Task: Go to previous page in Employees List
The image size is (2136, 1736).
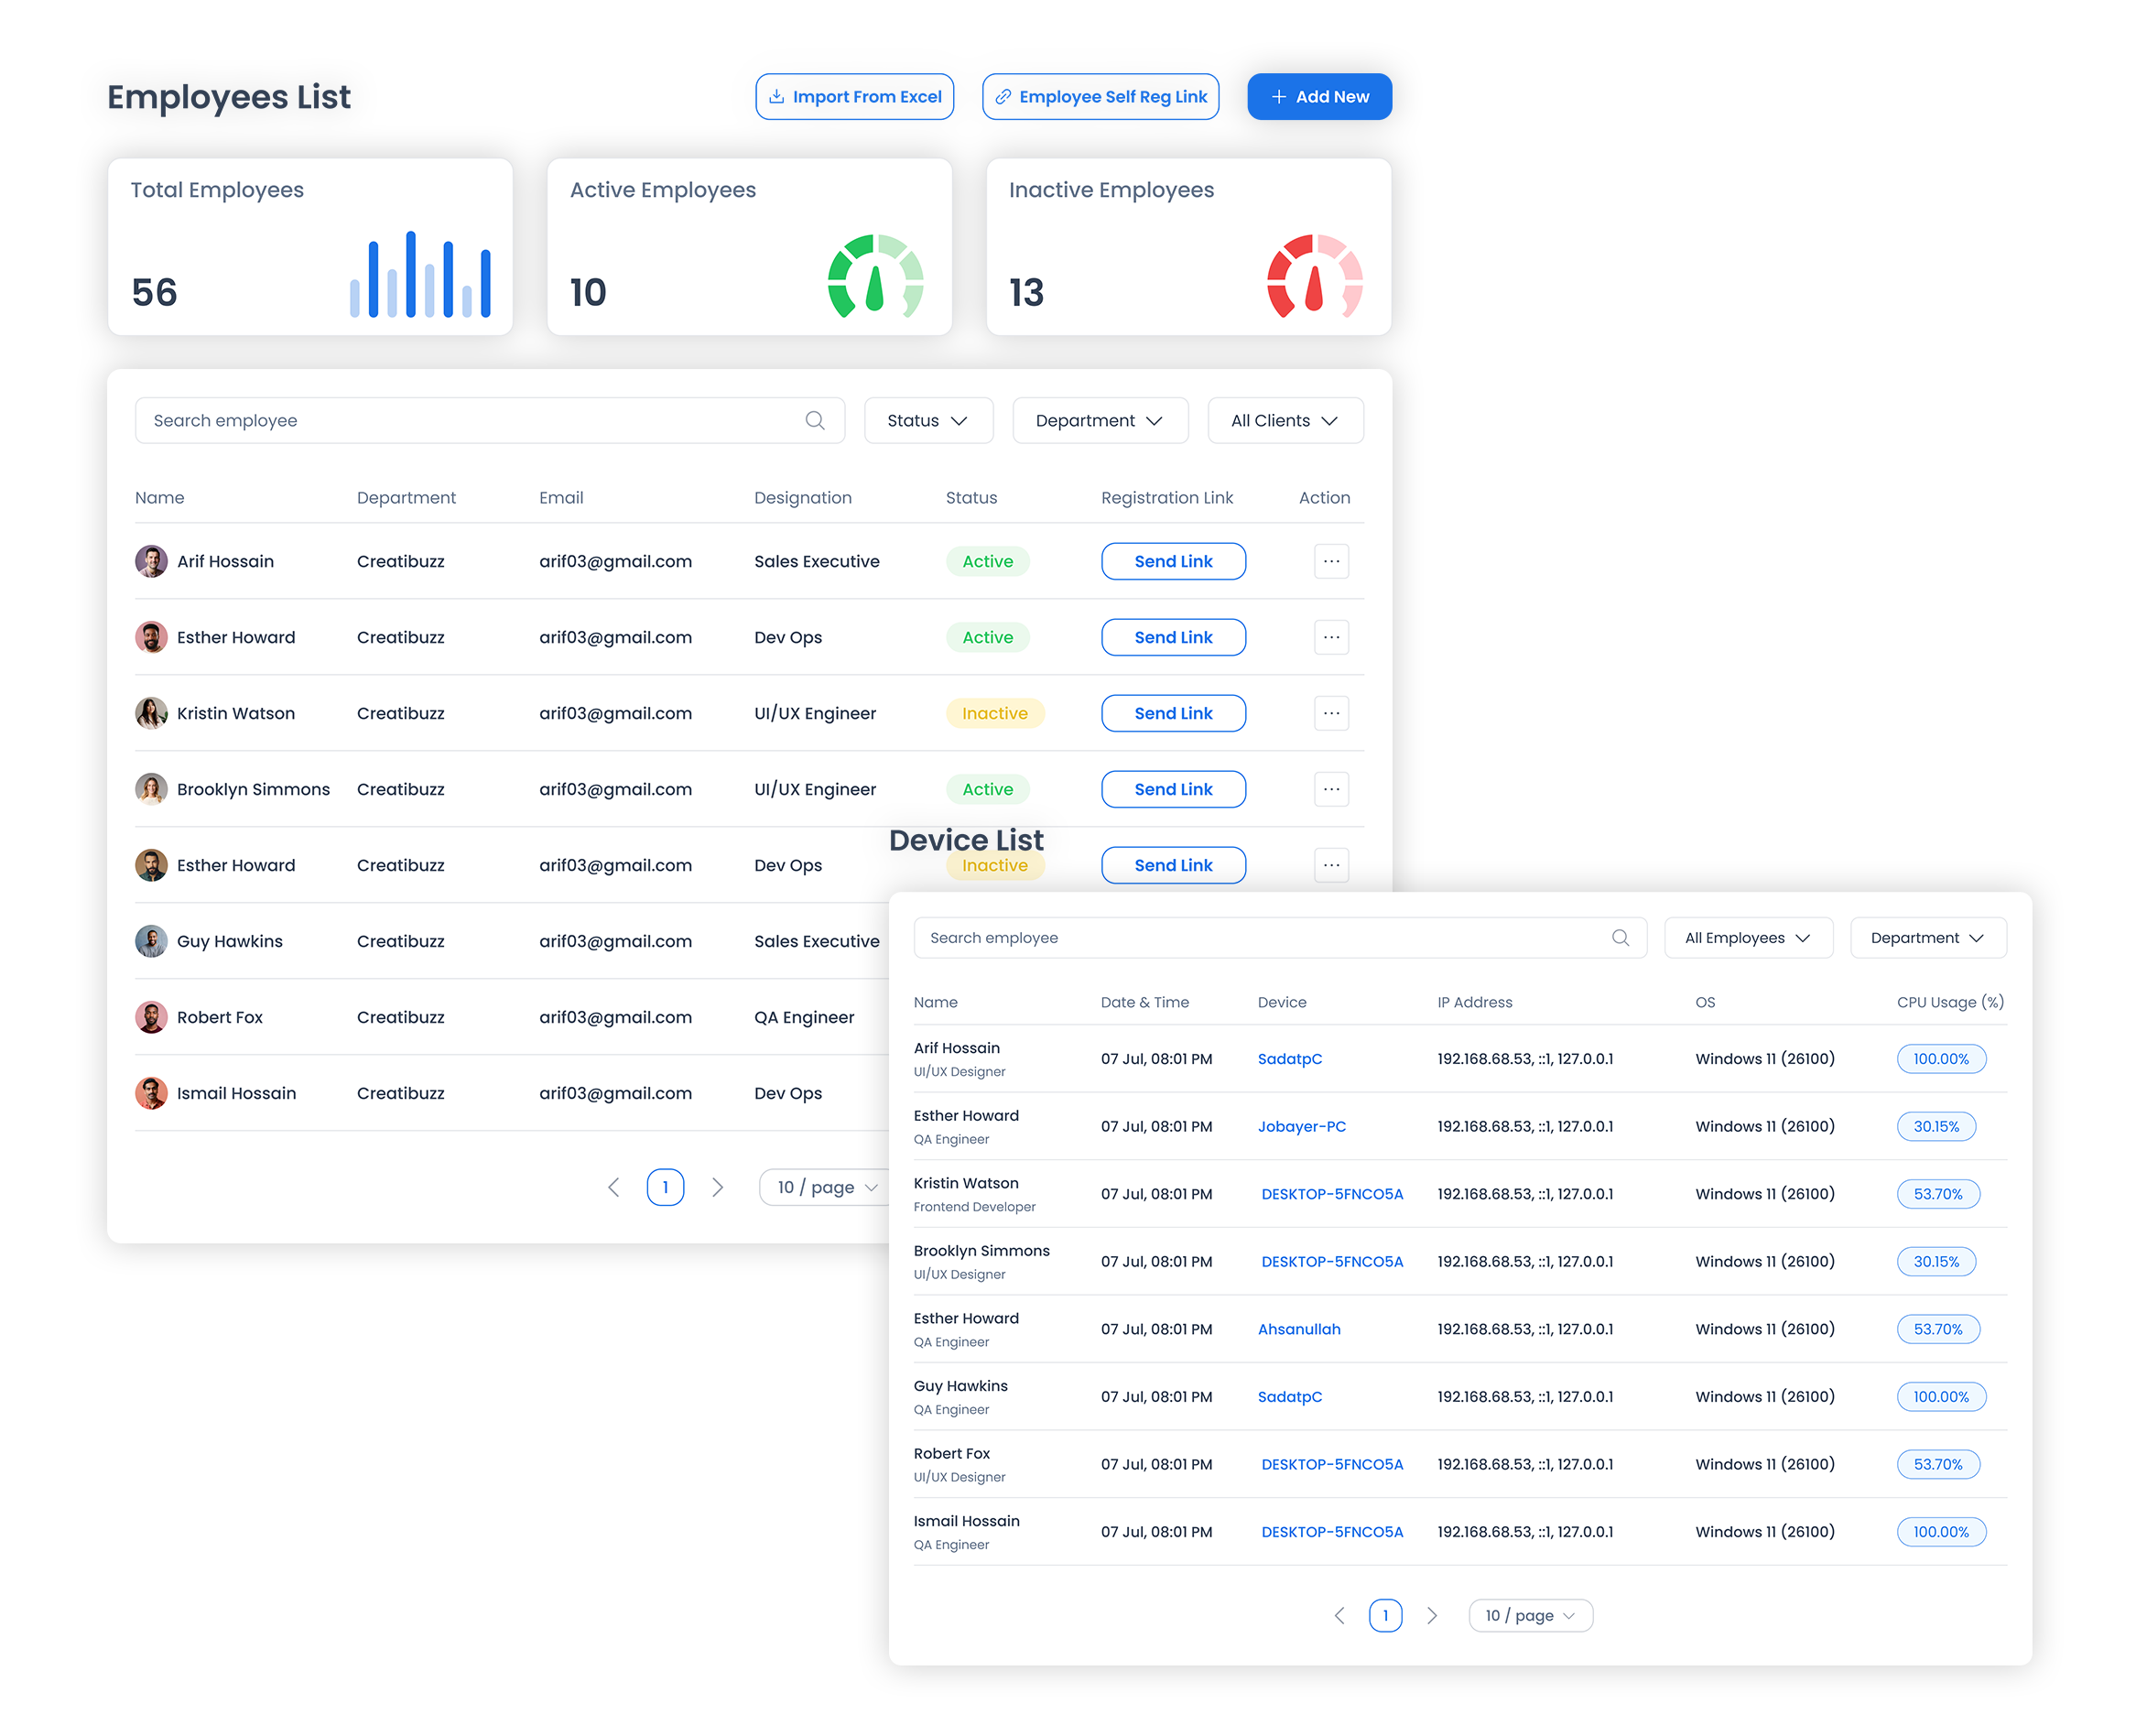Action: click(614, 1188)
